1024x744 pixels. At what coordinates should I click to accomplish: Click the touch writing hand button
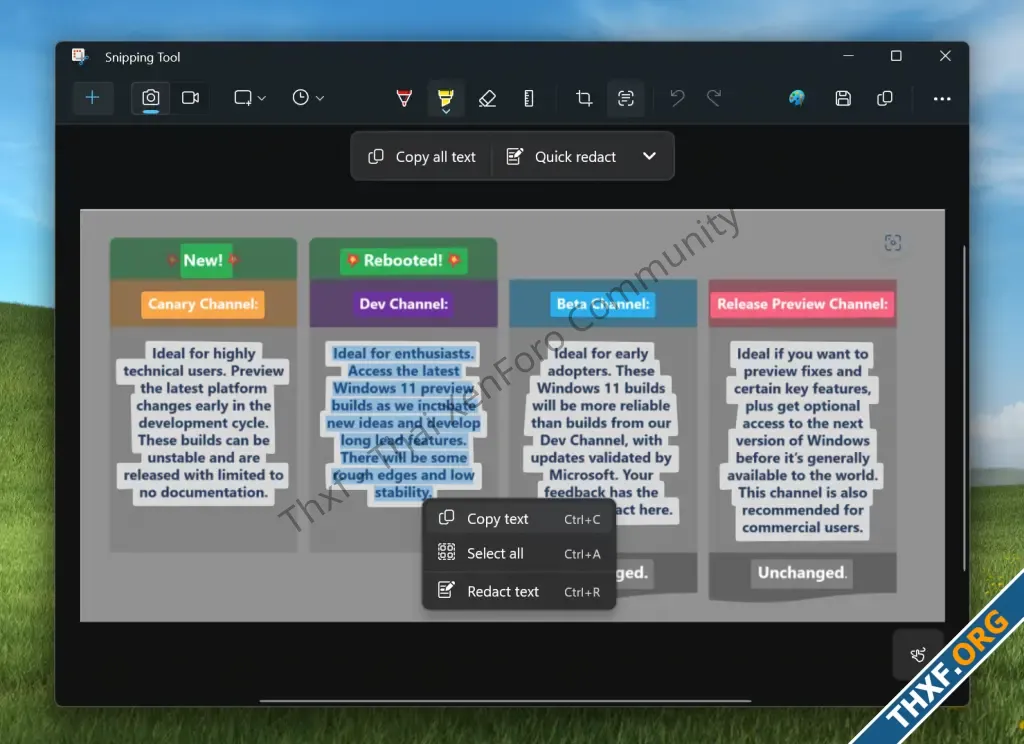[918, 655]
